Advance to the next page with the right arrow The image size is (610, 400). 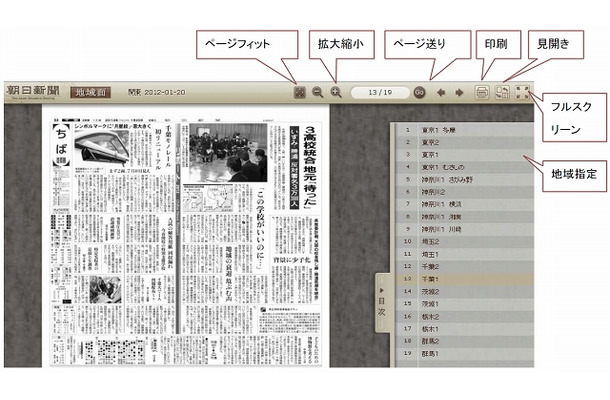pyautogui.click(x=459, y=93)
